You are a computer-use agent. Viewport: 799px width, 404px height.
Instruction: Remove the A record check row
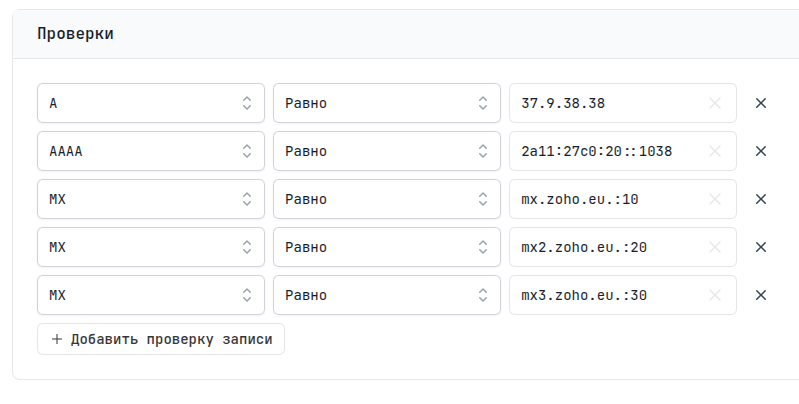click(760, 103)
